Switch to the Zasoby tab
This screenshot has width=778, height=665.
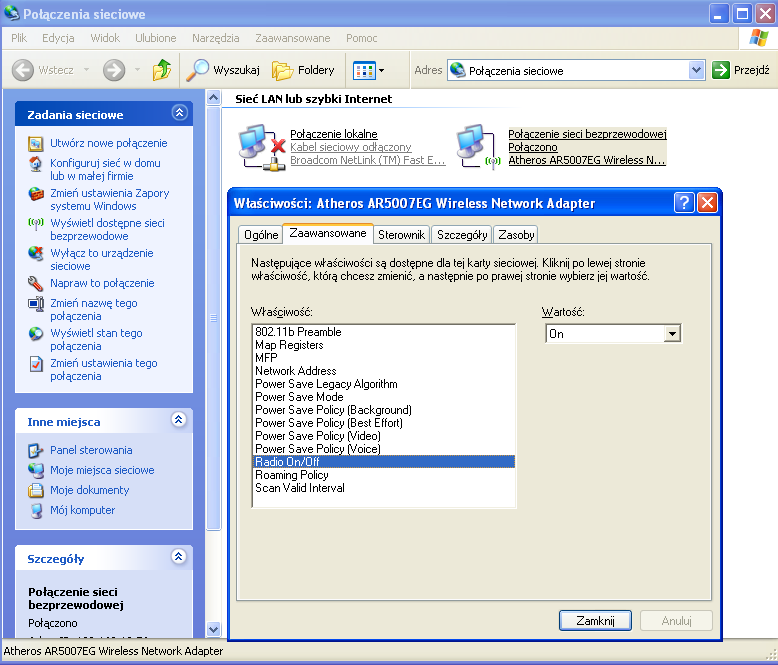[516, 235]
